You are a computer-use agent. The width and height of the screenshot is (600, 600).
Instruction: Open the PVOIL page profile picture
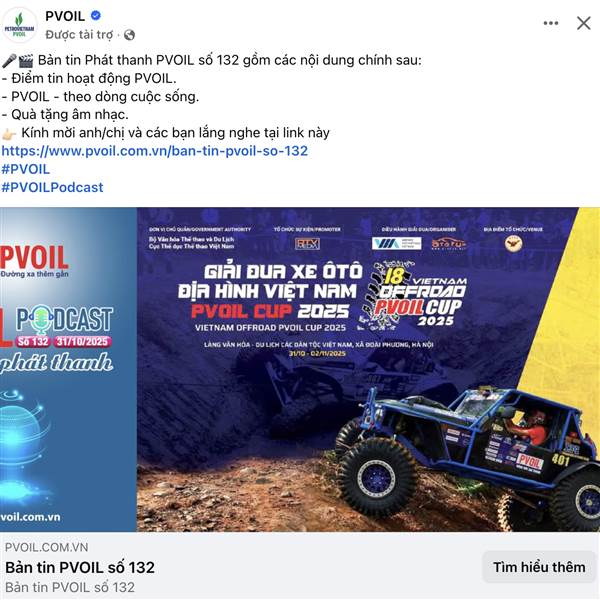[19, 25]
